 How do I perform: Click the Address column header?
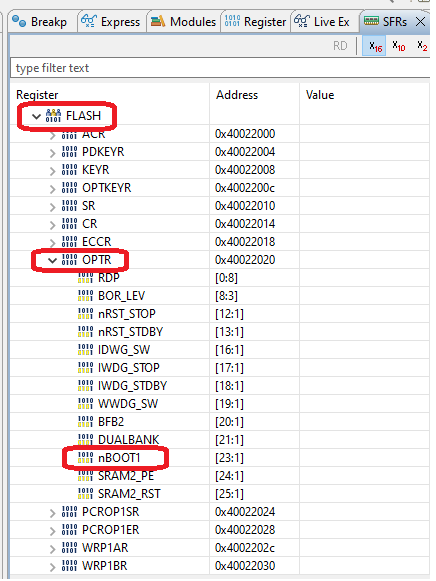237,95
